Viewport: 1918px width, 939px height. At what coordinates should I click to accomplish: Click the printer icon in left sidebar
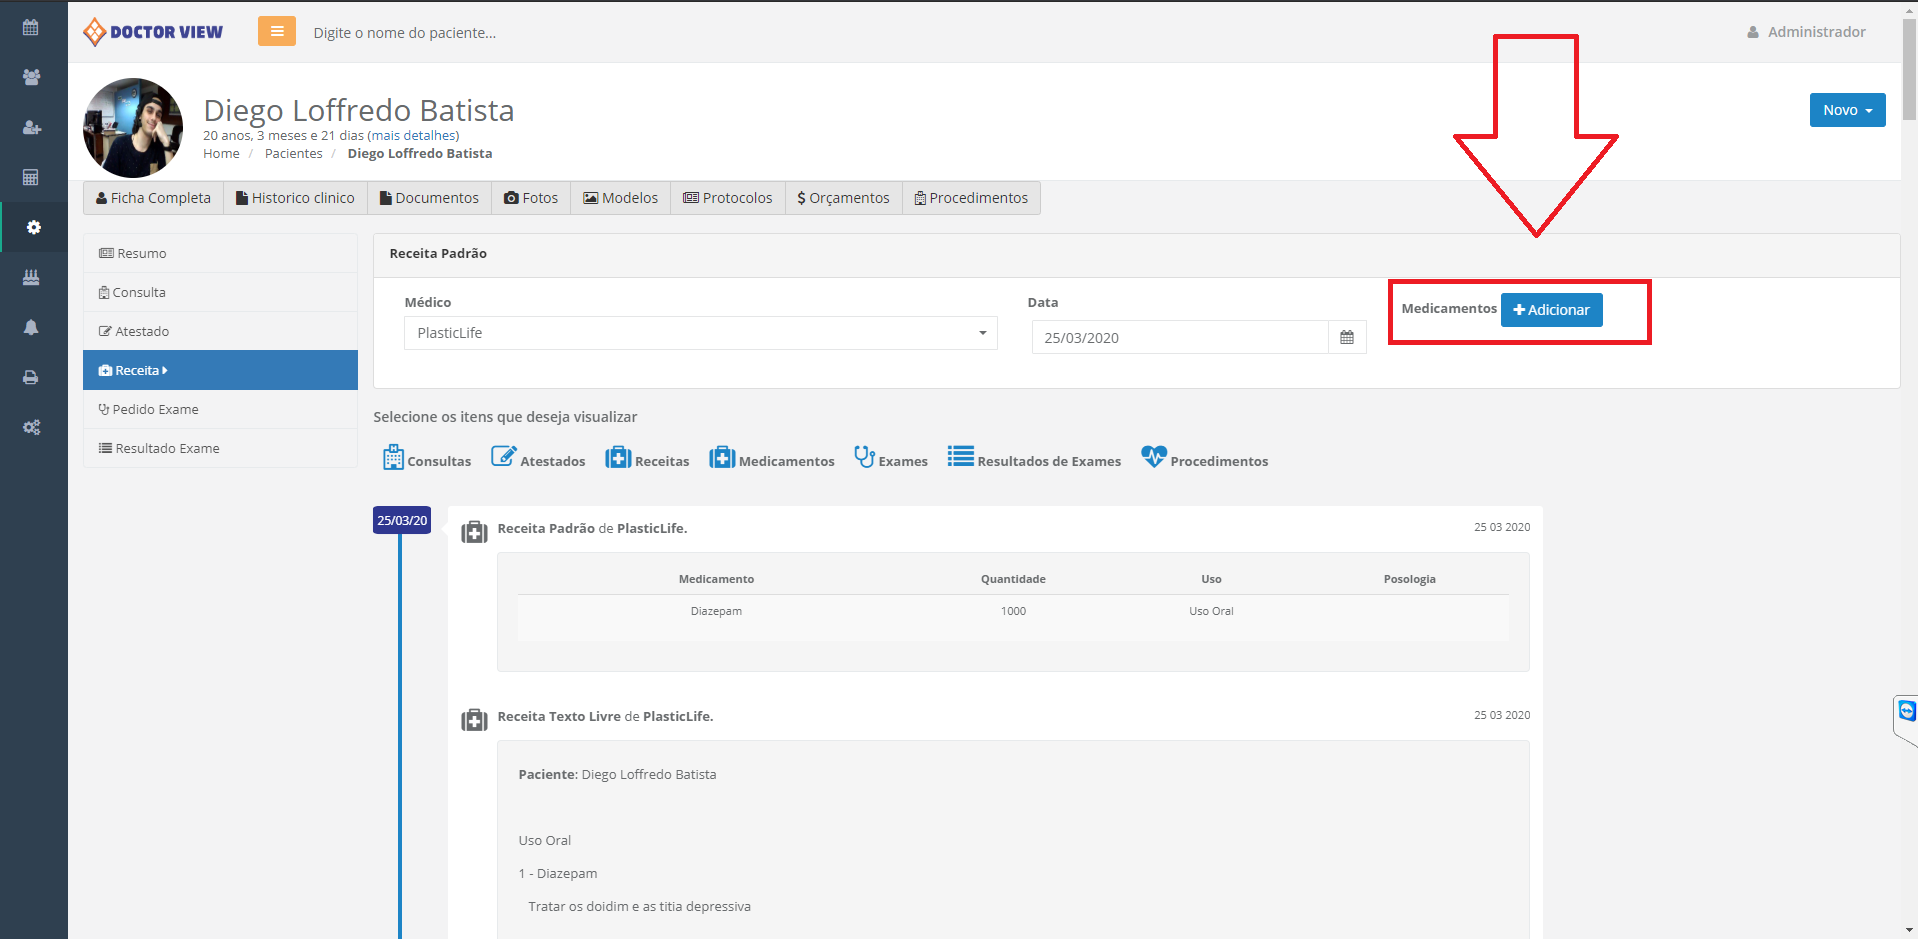coord(31,378)
